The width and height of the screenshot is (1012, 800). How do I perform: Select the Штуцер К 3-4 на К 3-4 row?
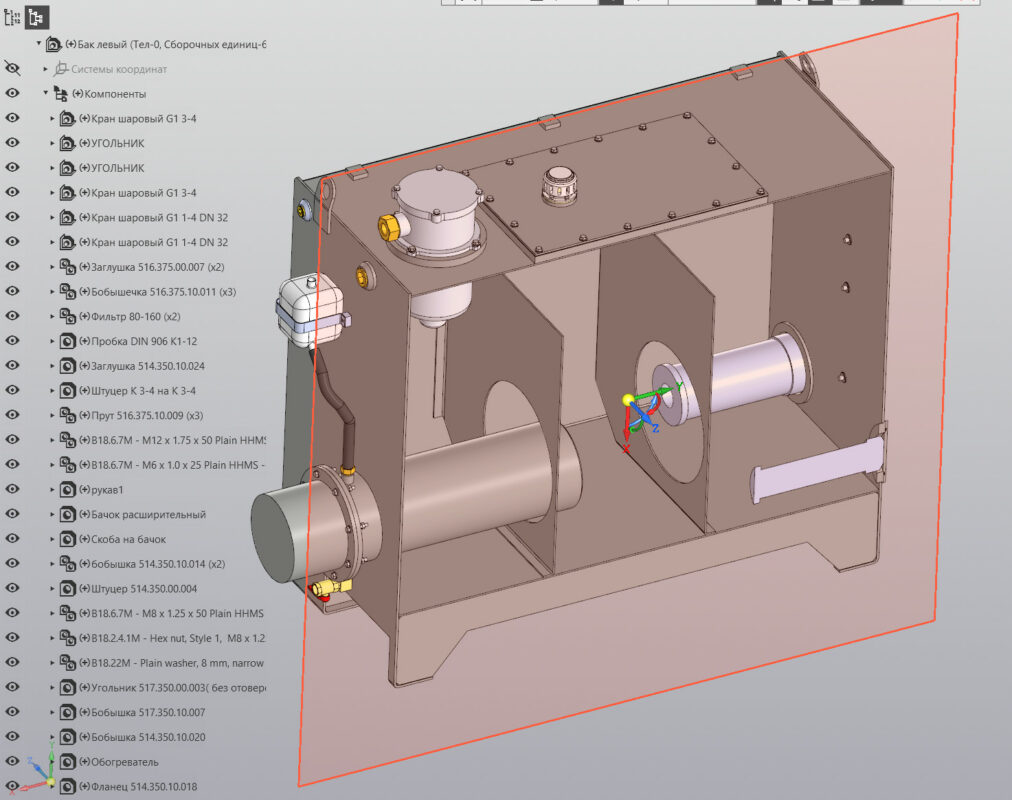click(137, 390)
